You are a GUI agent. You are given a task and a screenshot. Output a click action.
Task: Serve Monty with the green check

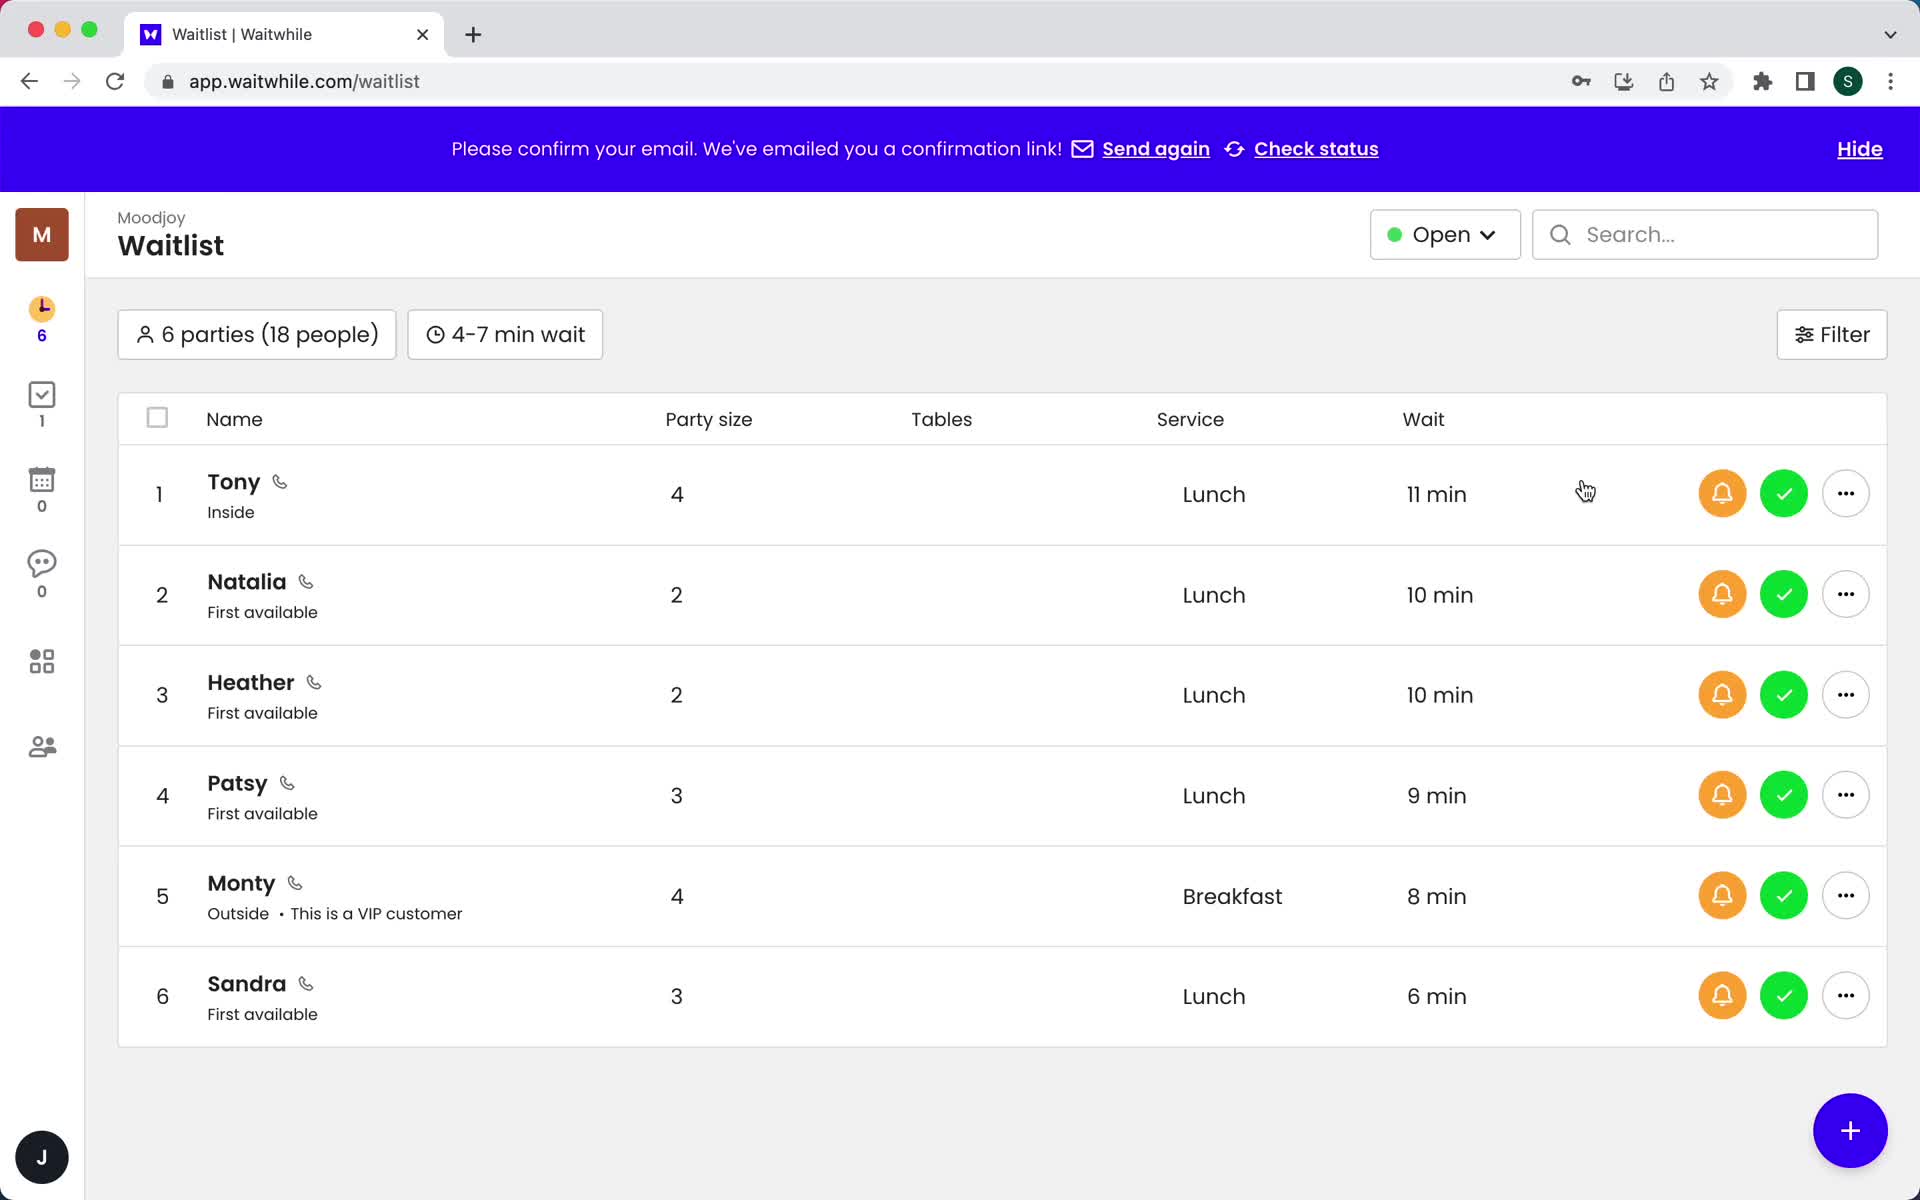coord(1784,896)
